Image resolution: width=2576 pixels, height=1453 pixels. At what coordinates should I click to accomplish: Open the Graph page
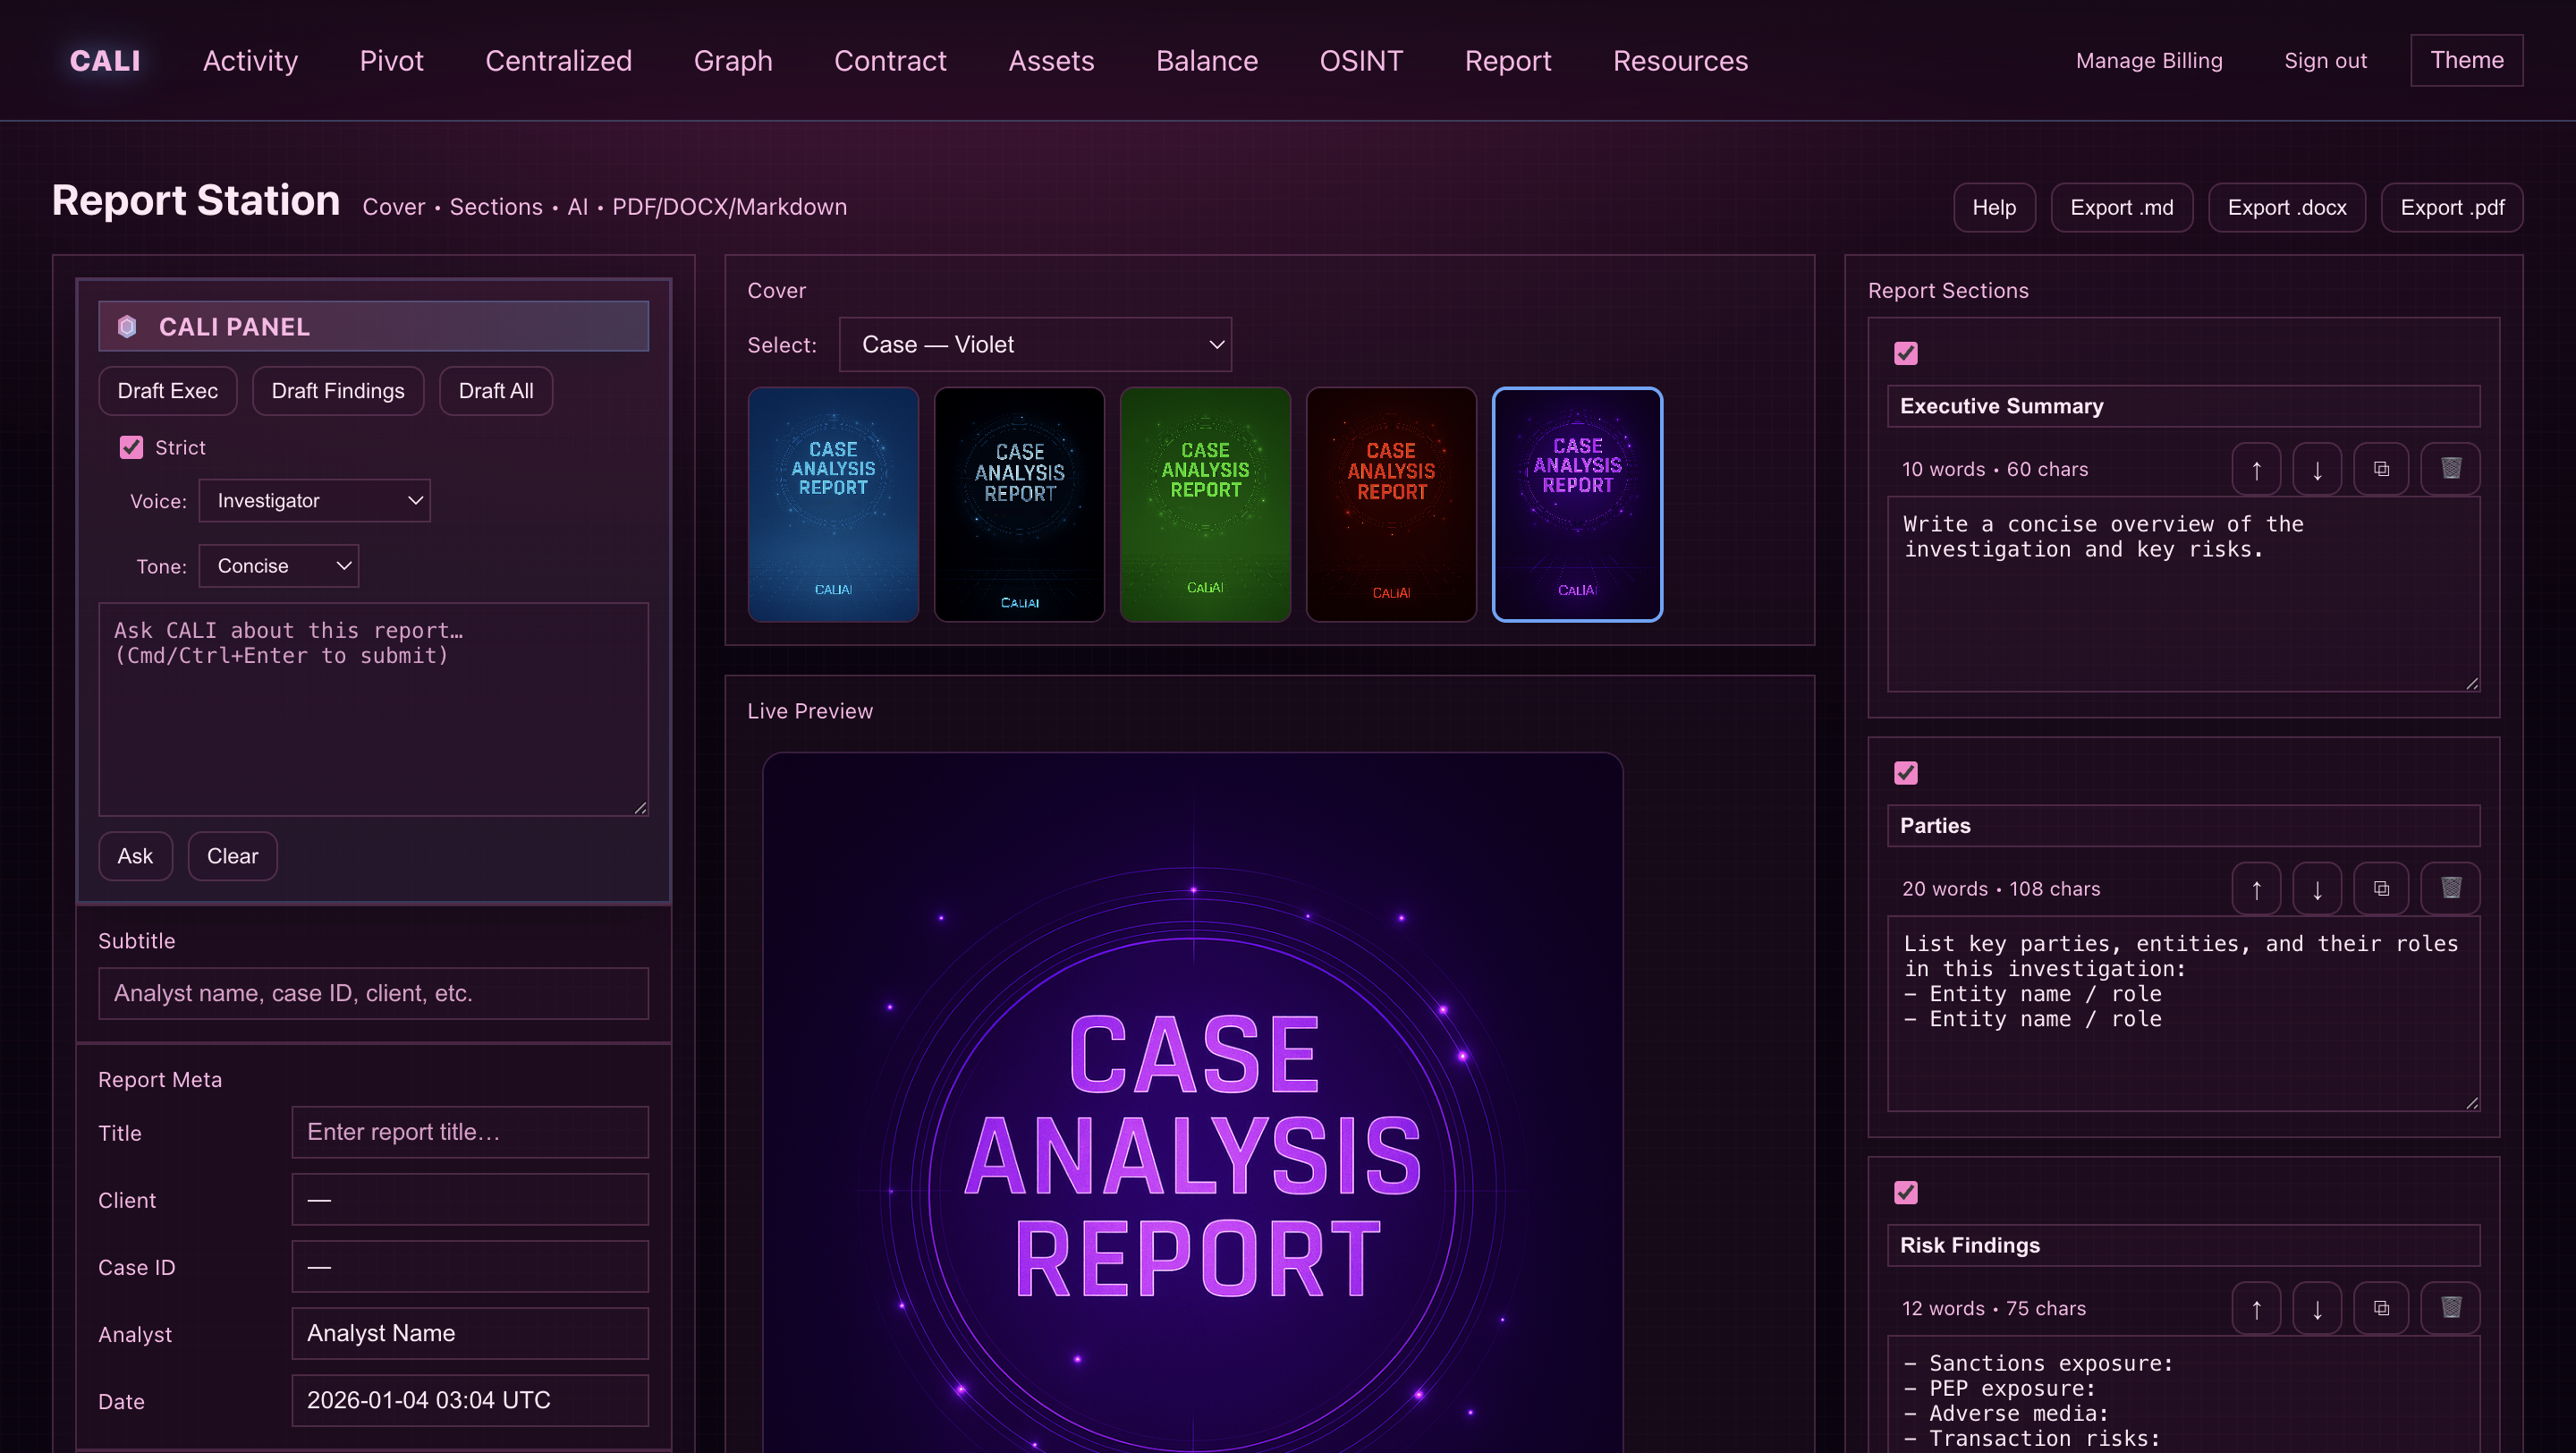click(x=733, y=60)
